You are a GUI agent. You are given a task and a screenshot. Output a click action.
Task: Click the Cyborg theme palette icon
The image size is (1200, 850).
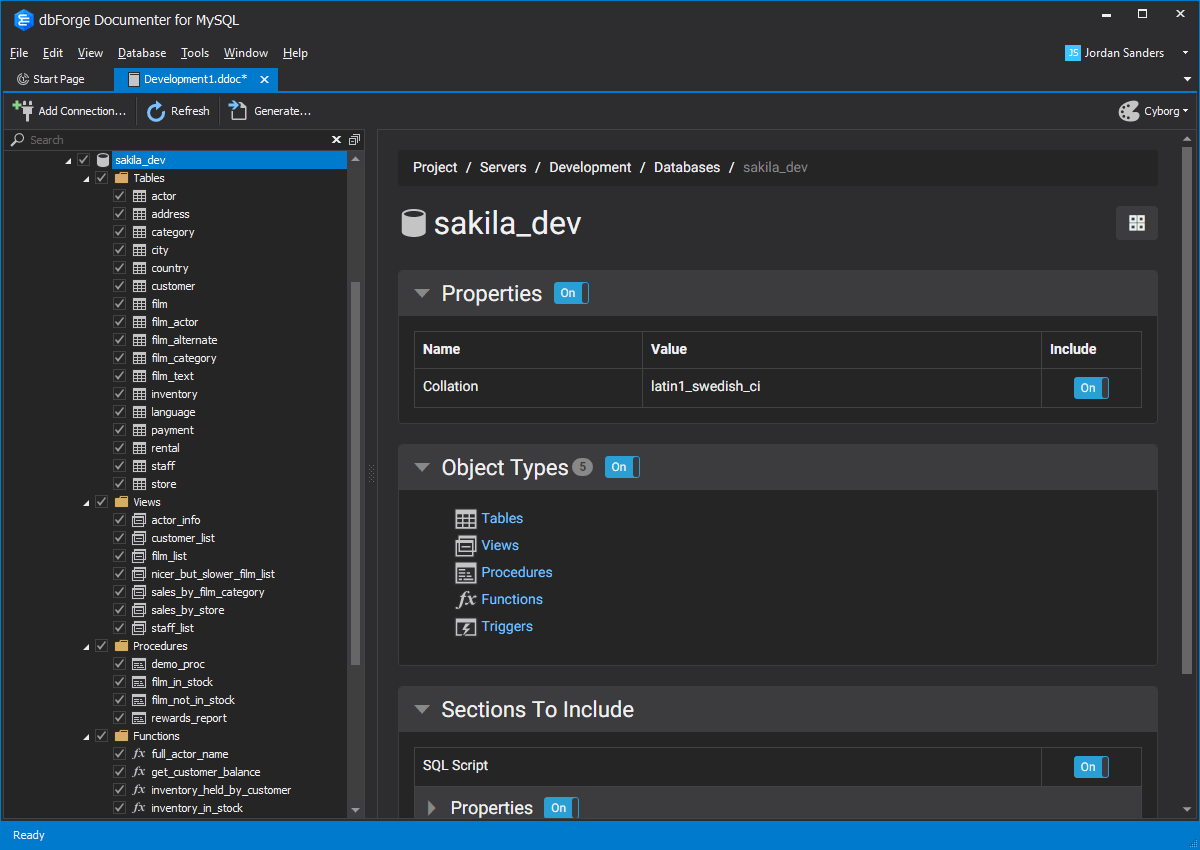pos(1129,111)
